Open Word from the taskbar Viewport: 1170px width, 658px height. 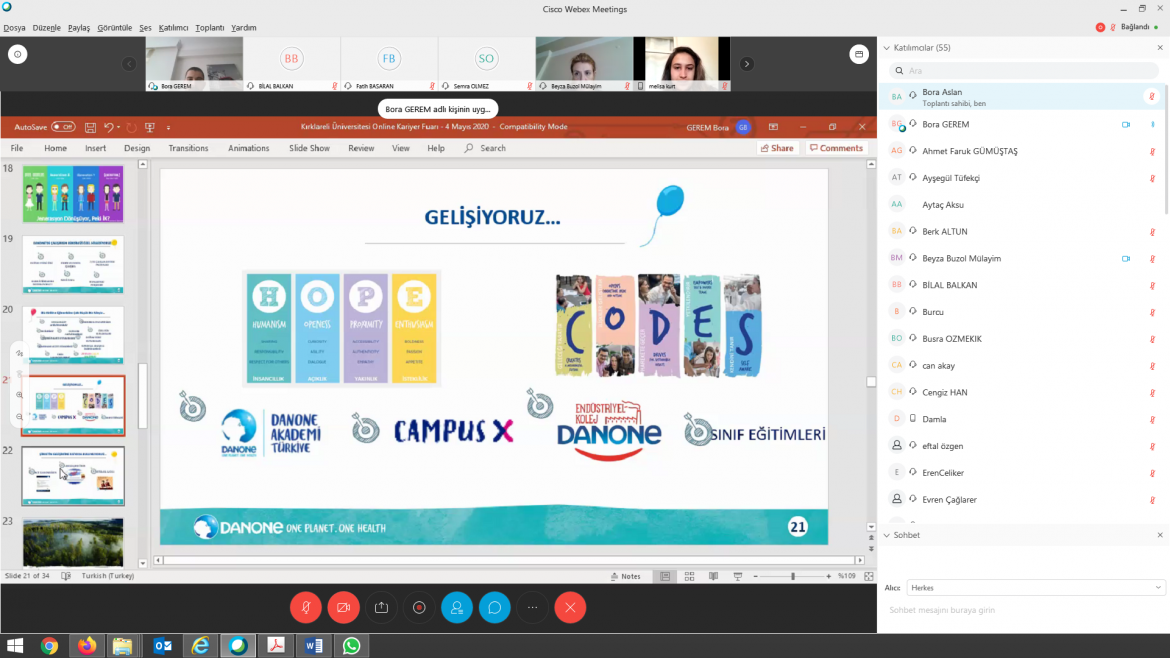[x=313, y=645]
